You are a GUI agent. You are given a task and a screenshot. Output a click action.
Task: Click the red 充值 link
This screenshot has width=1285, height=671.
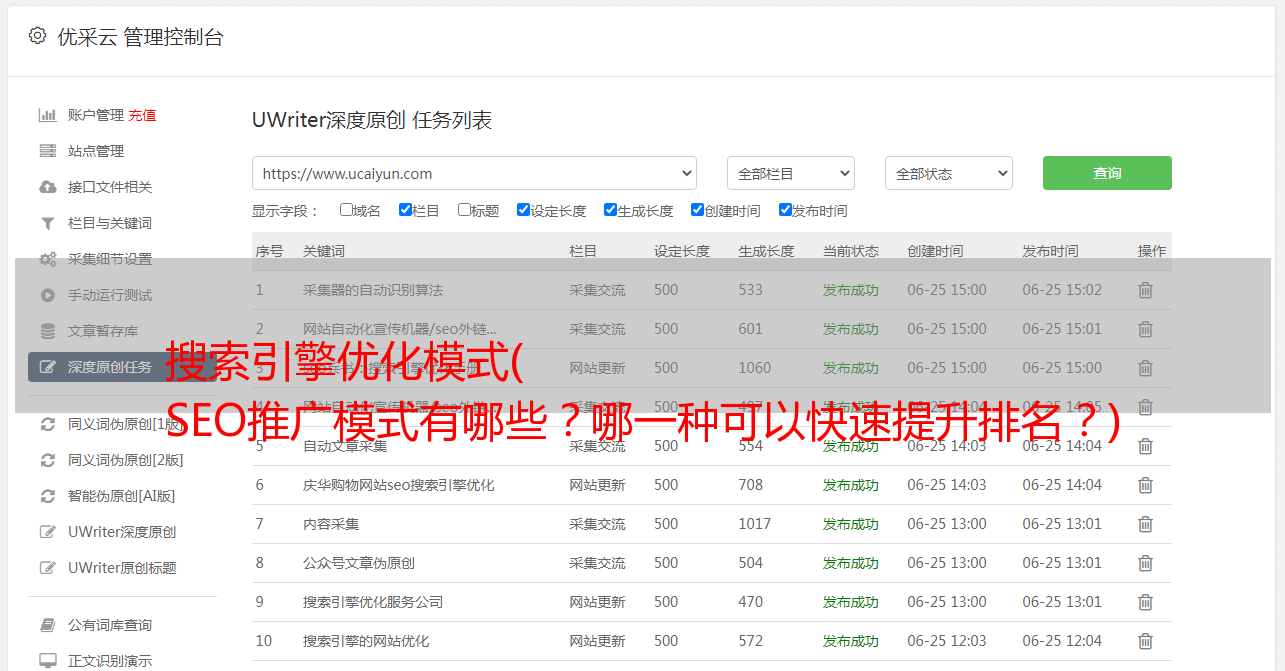pyautogui.click(x=142, y=115)
